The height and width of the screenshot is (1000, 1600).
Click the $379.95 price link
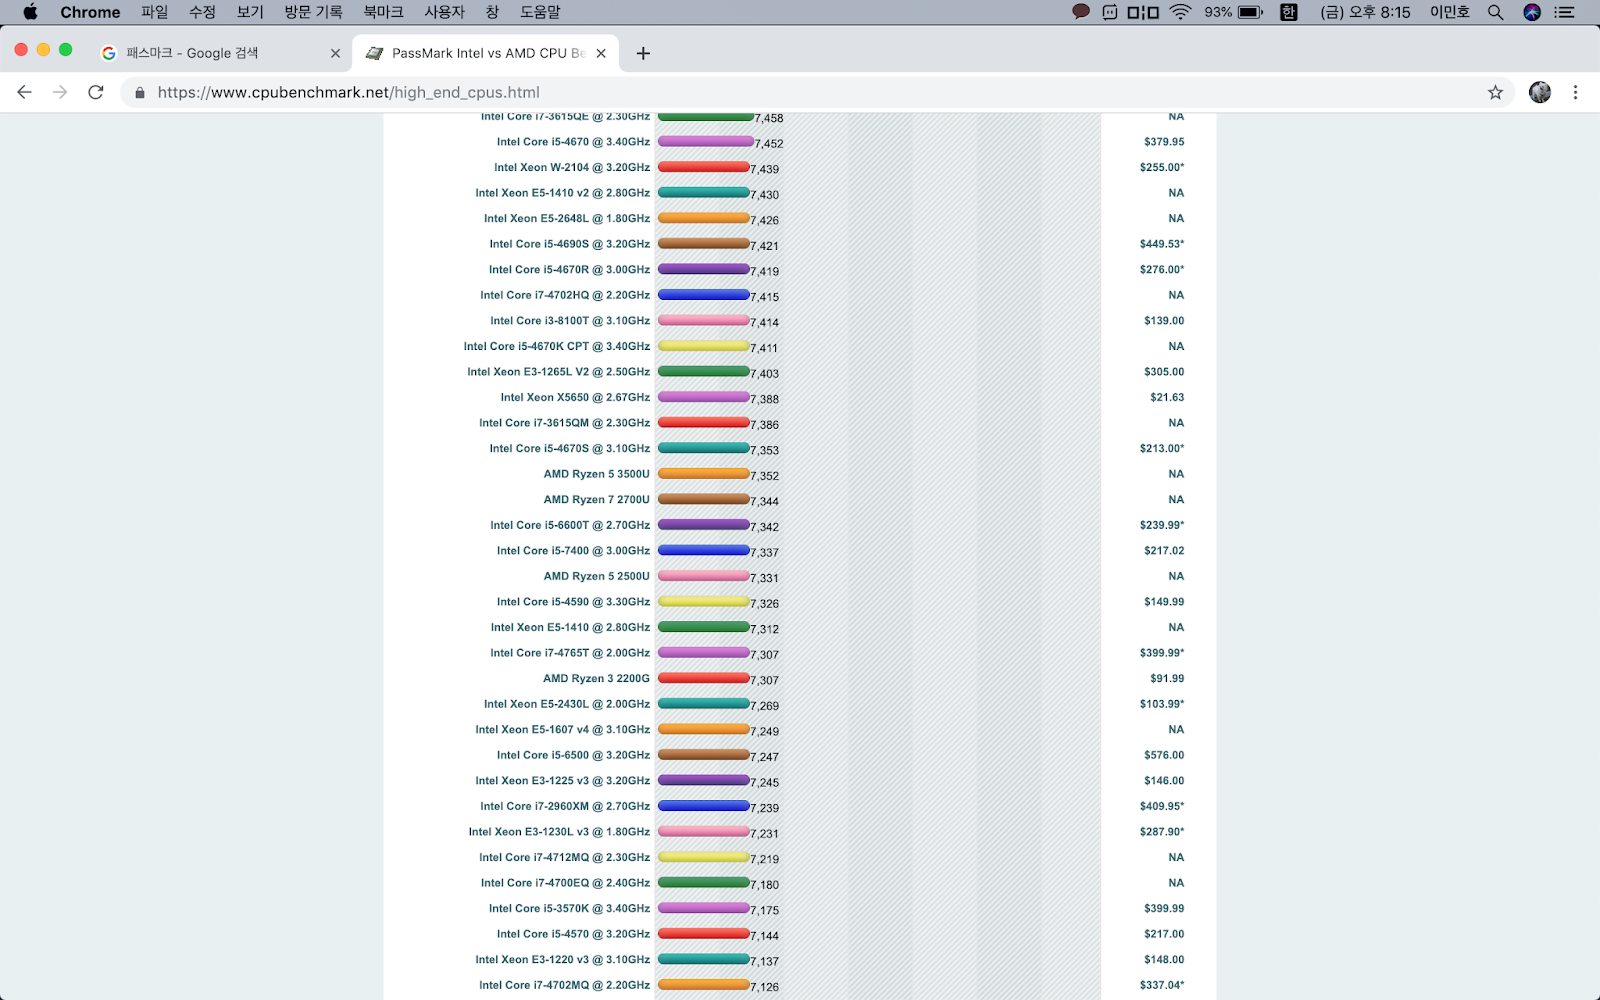pos(1164,142)
